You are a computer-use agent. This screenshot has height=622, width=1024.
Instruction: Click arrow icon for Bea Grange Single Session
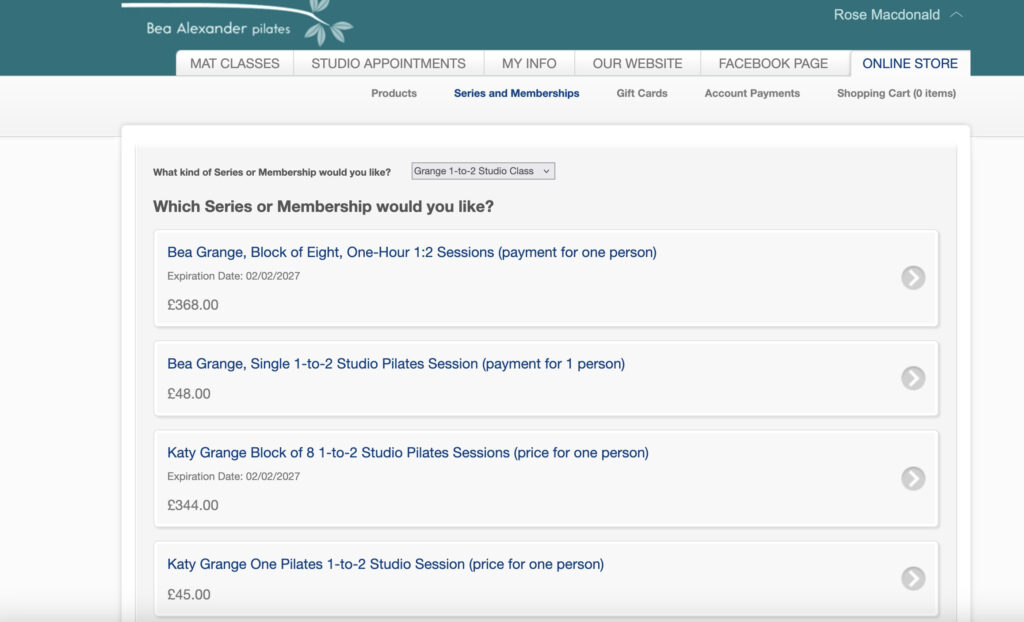[x=913, y=378]
